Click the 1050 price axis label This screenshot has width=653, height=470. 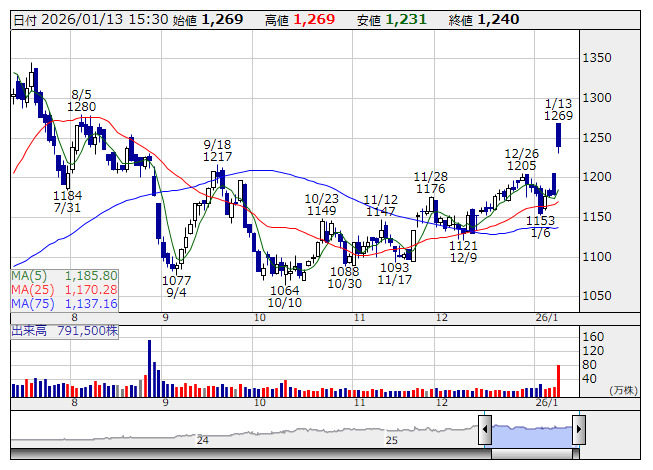597,296
